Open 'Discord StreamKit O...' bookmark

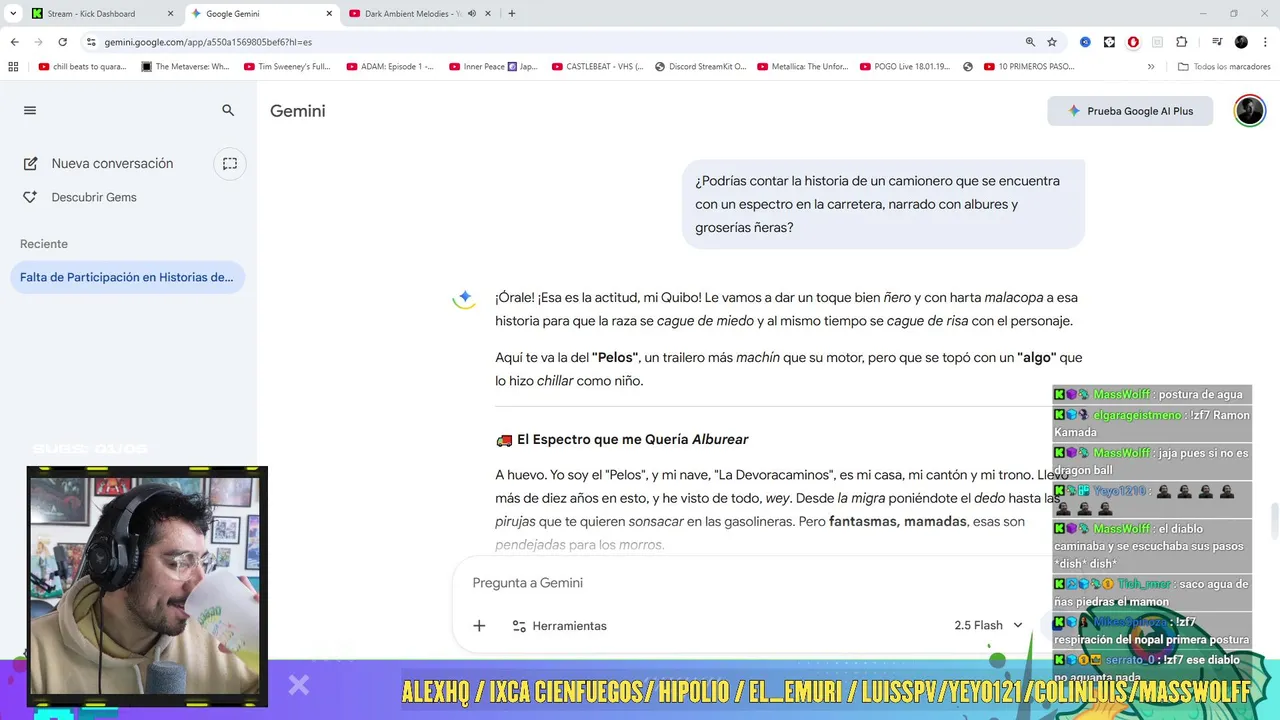(x=700, y=67)
